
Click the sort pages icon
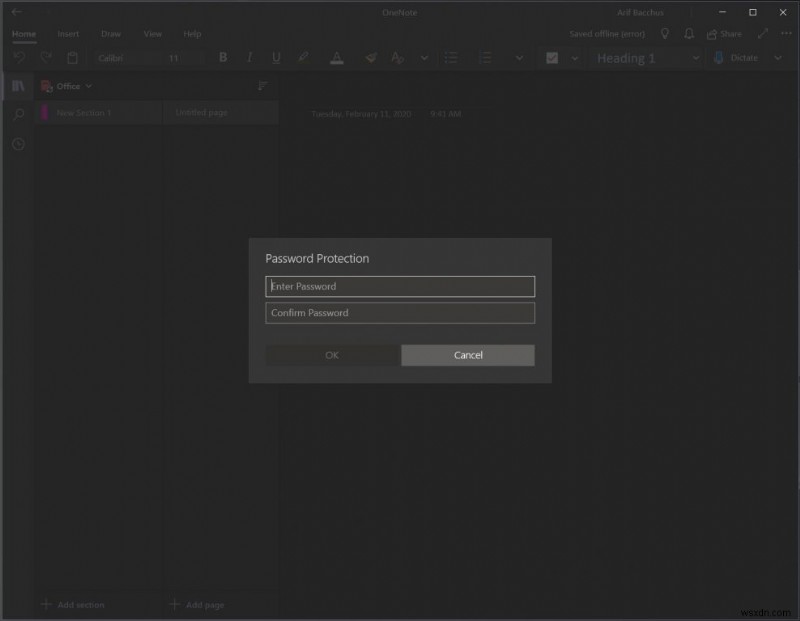(x=262, y=86)
